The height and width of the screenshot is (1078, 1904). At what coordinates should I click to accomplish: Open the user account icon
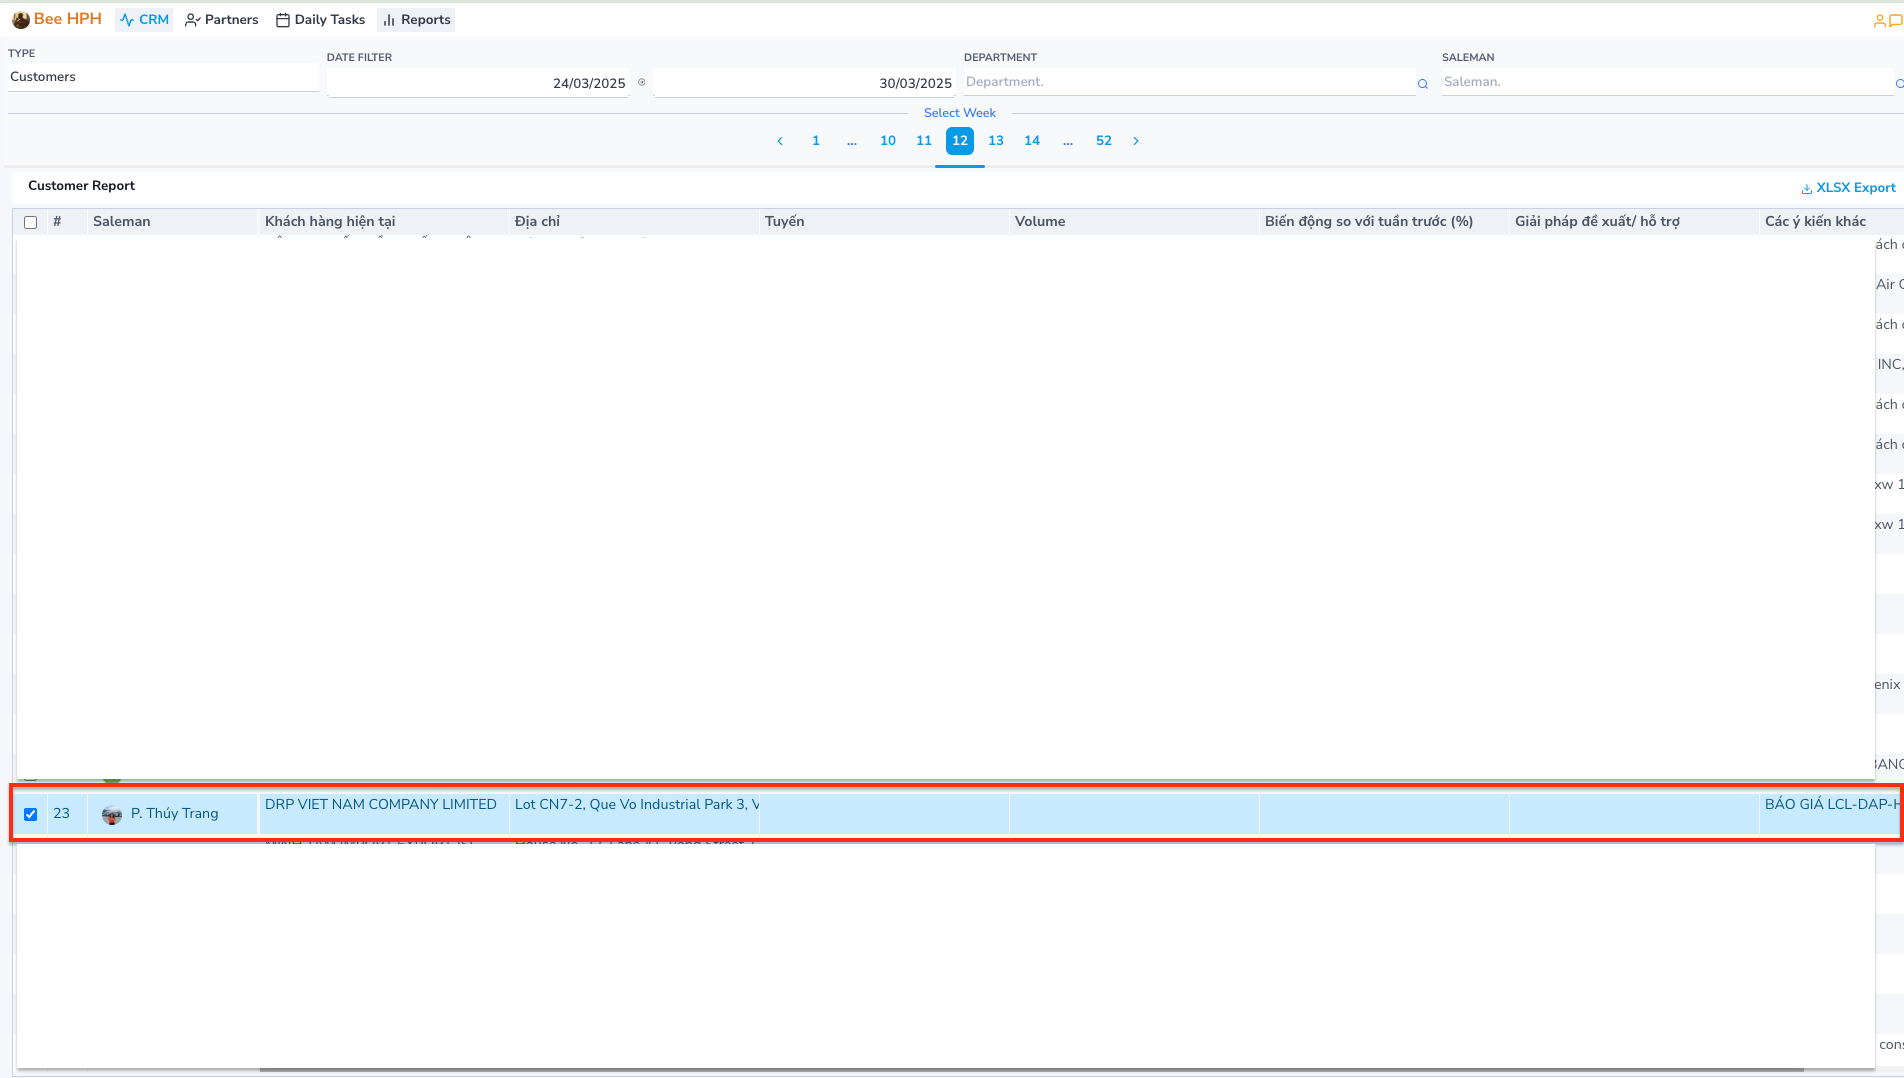coord(1879,20)
